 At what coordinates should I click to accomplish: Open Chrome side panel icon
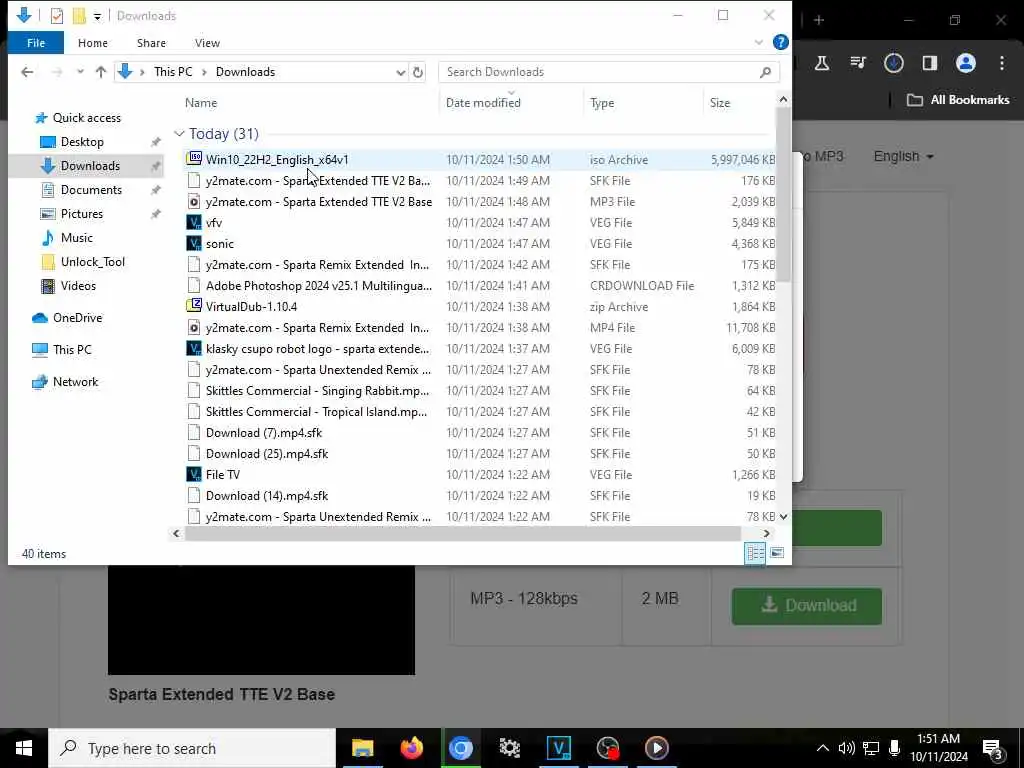tap(929, 63)
